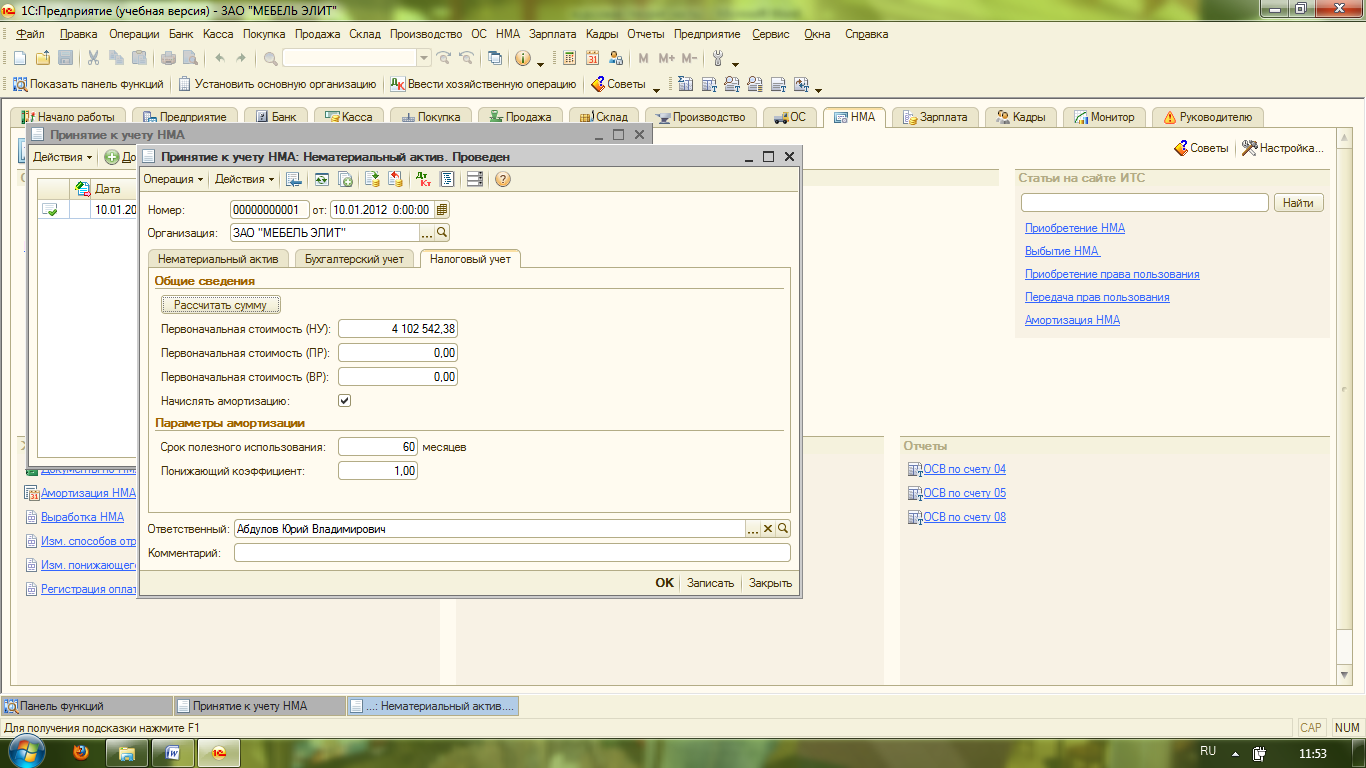Click the Комментарий input field
This screenshot has height=768, width=1366.
(x=512, y=553)
